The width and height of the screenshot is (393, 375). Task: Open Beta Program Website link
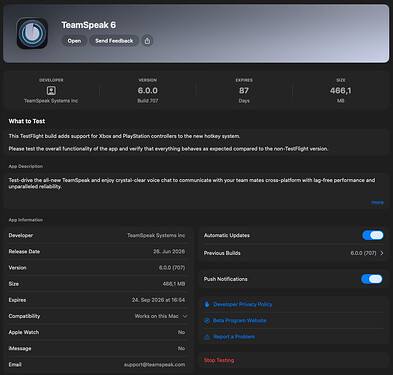point(239,320)
